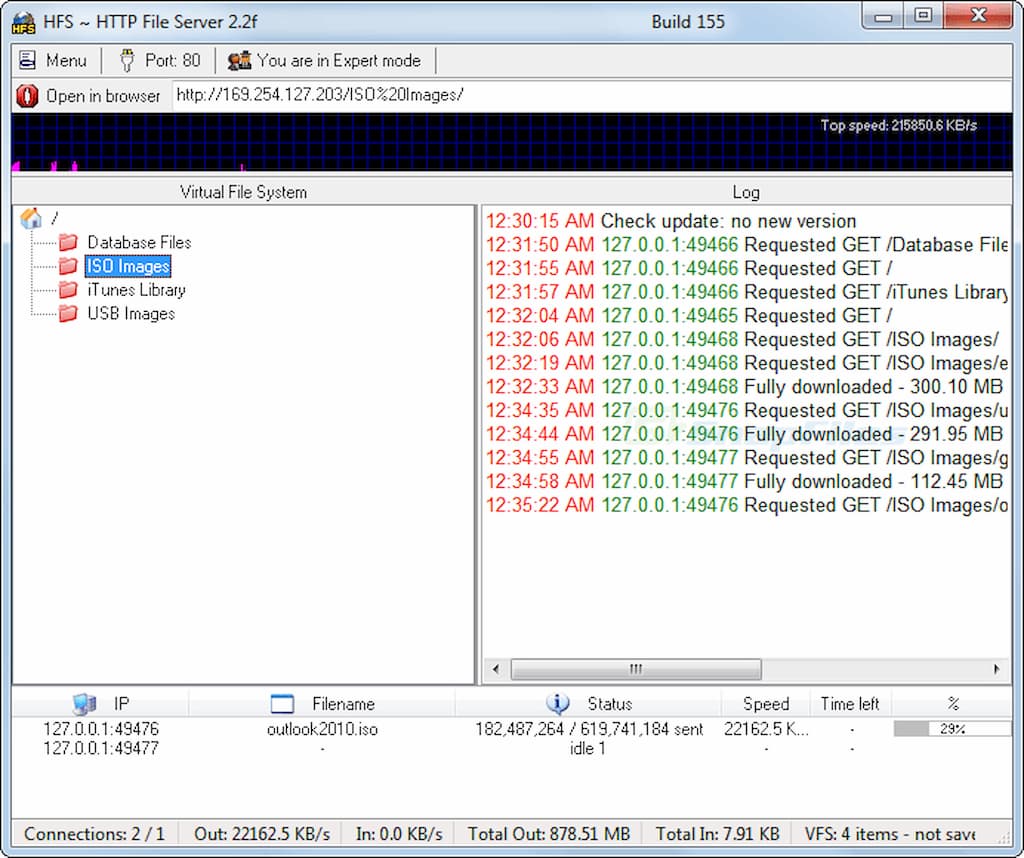Select the outlook2010.iso transfer row

coord(322,729)
